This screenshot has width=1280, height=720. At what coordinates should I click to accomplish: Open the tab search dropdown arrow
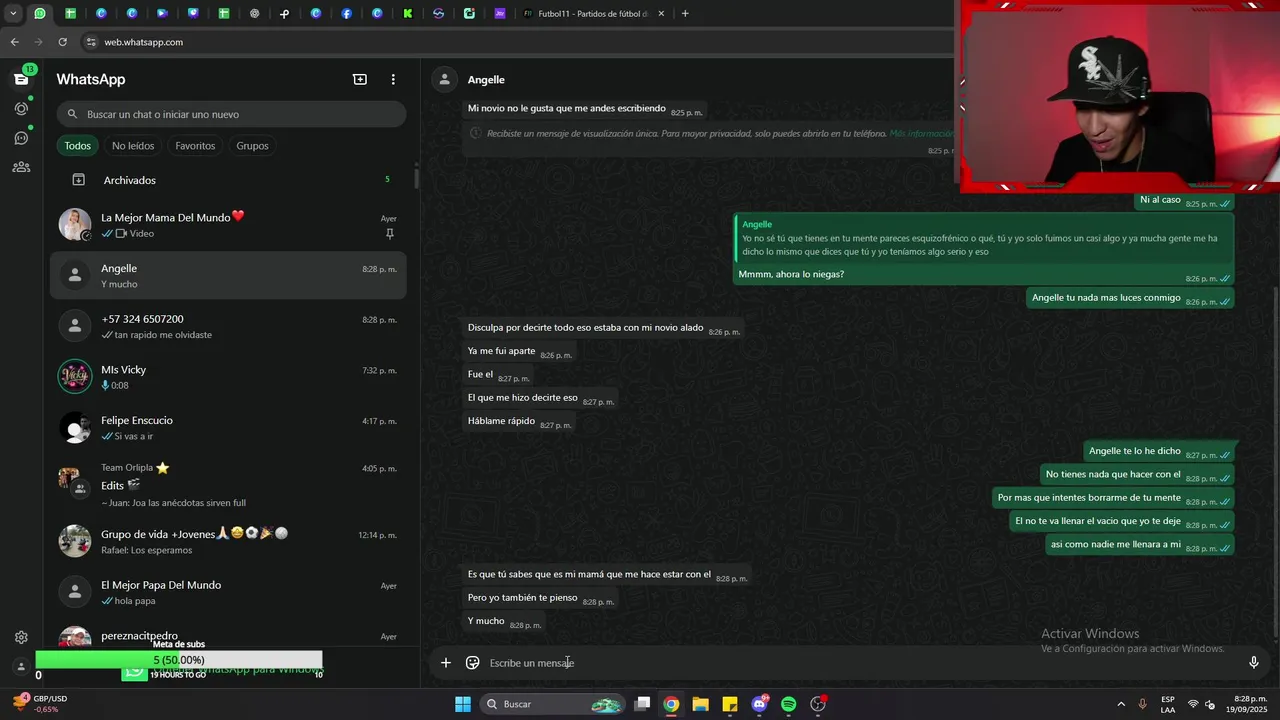[13, 14]
